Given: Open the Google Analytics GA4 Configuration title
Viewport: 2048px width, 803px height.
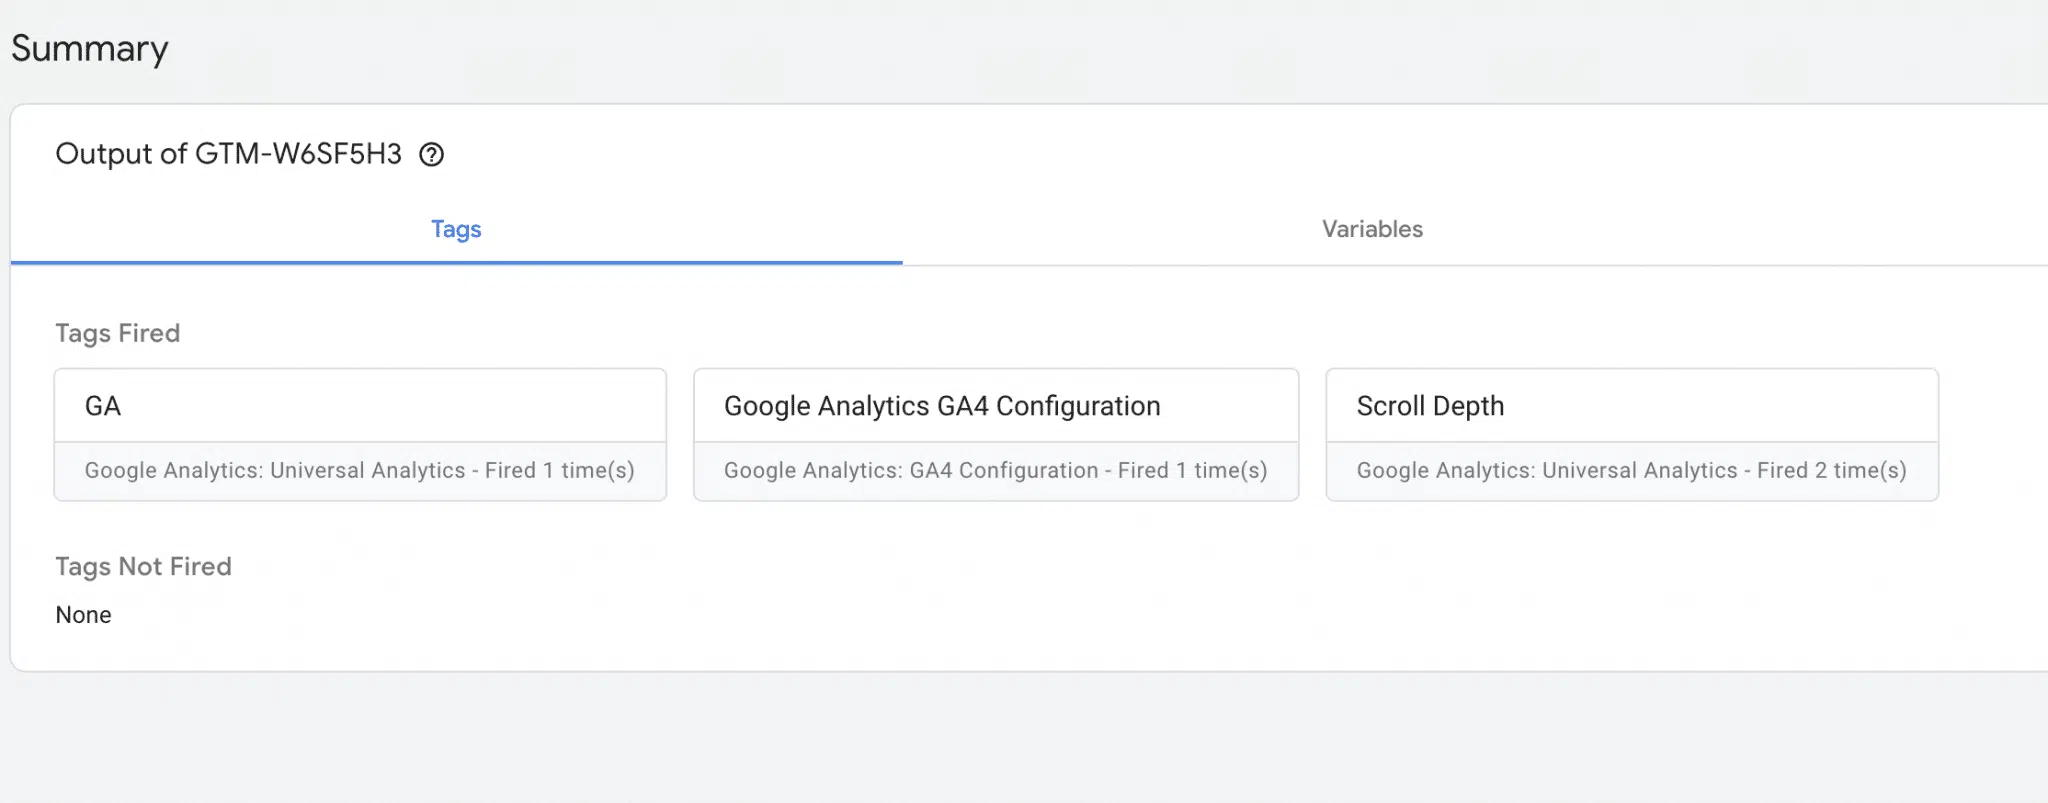Looking at the screenshot, I should [942, 406].
